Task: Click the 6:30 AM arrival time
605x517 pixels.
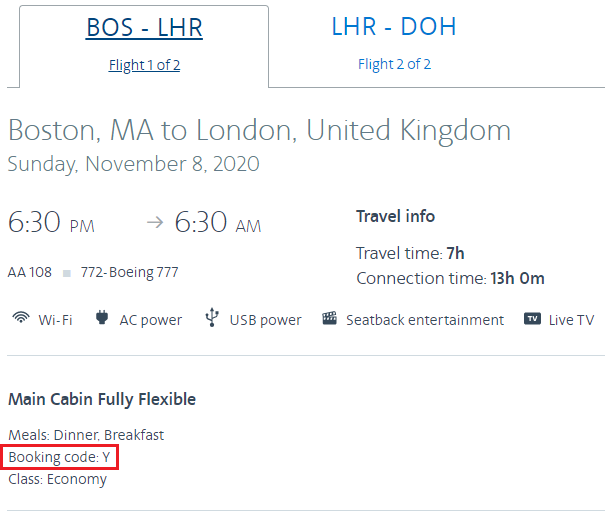Action: 218,223
